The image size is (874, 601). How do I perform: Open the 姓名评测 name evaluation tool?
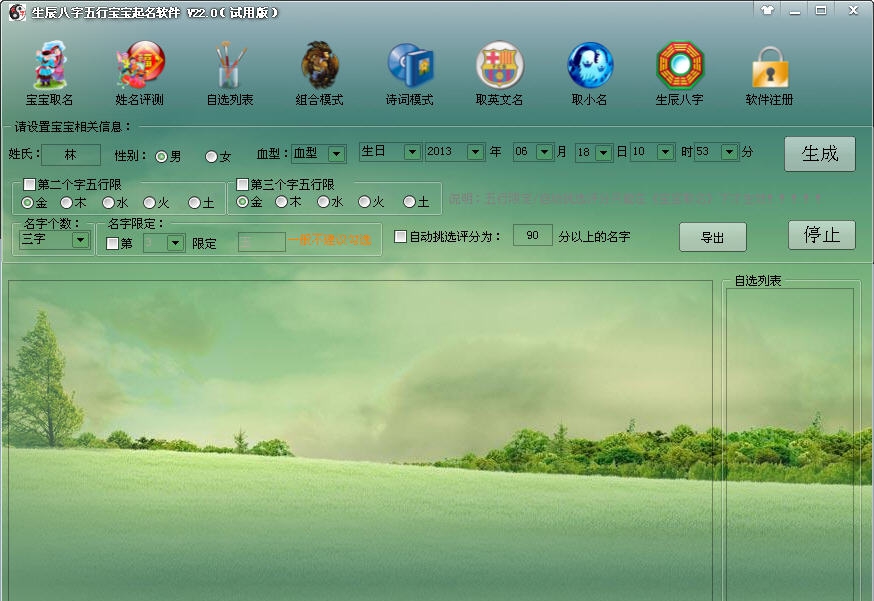140,70
